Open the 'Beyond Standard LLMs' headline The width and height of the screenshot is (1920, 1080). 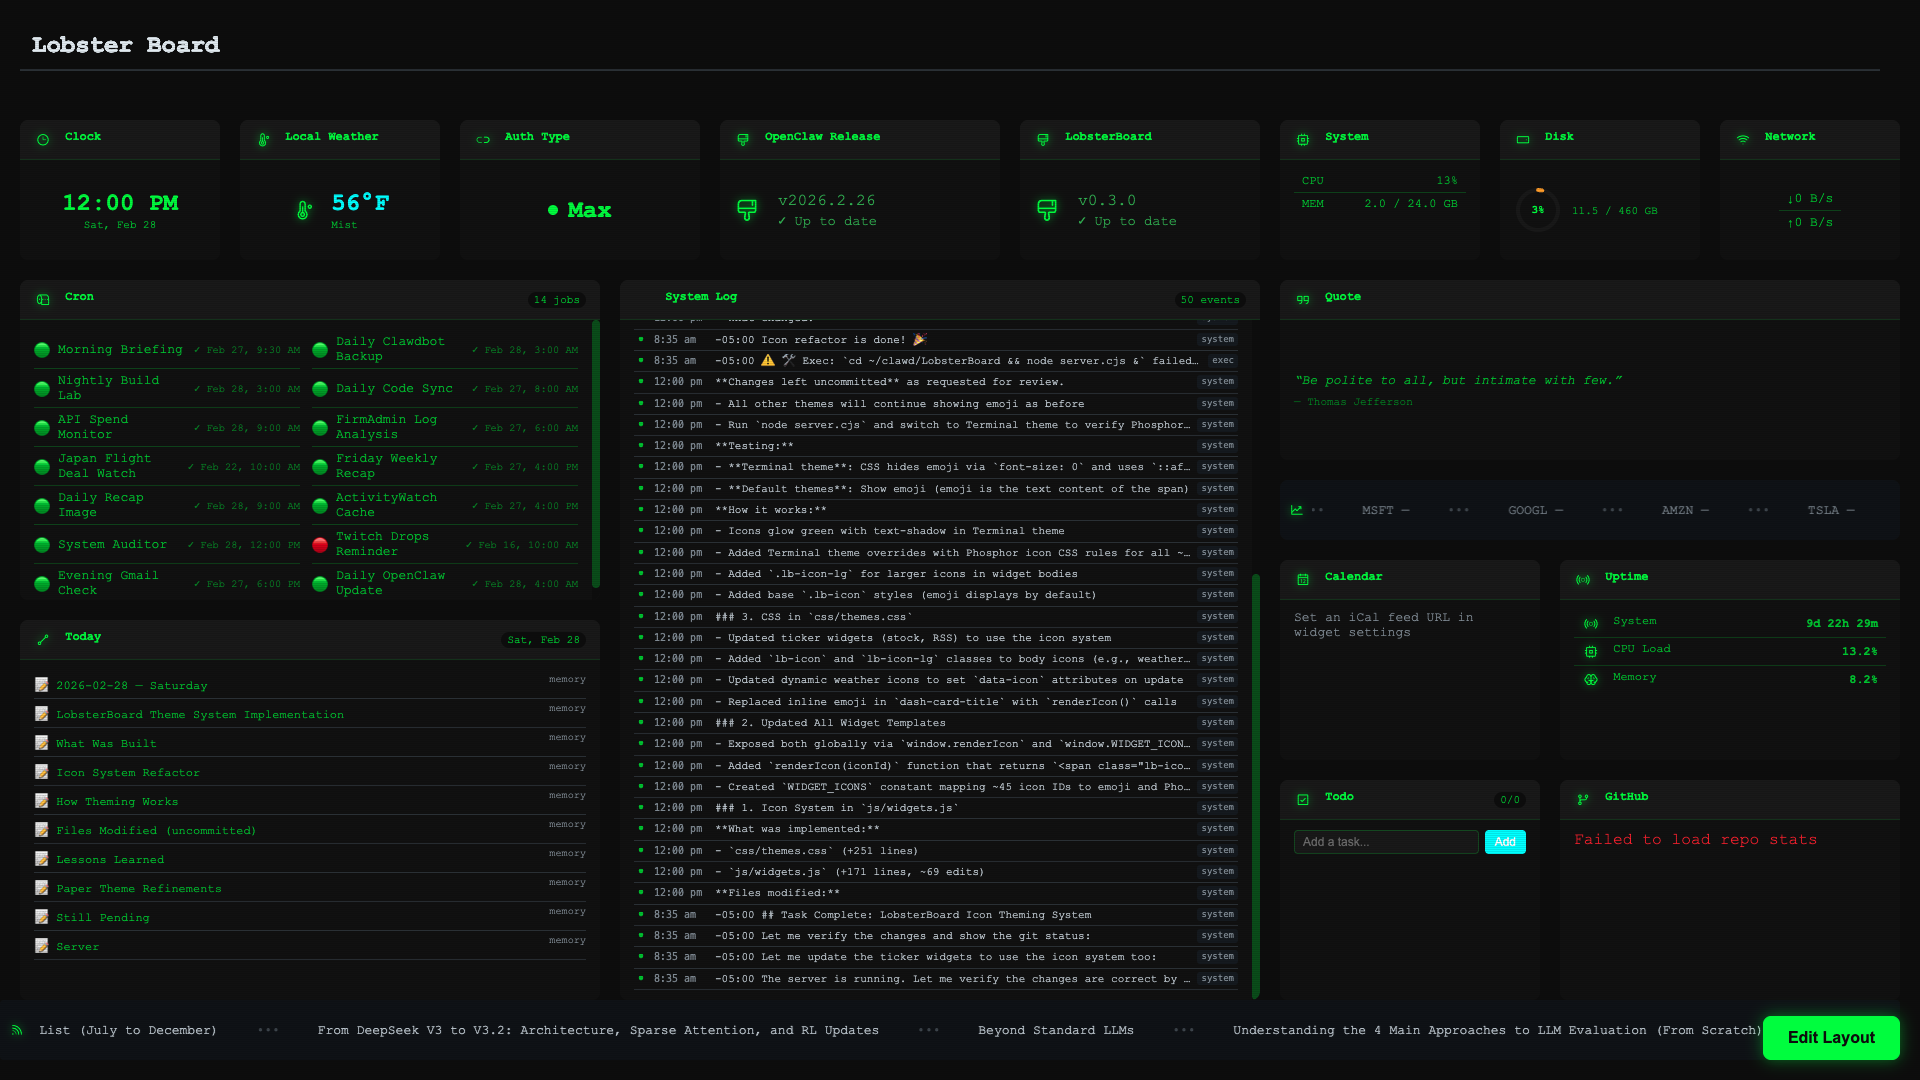[x=1056, y=1030]
